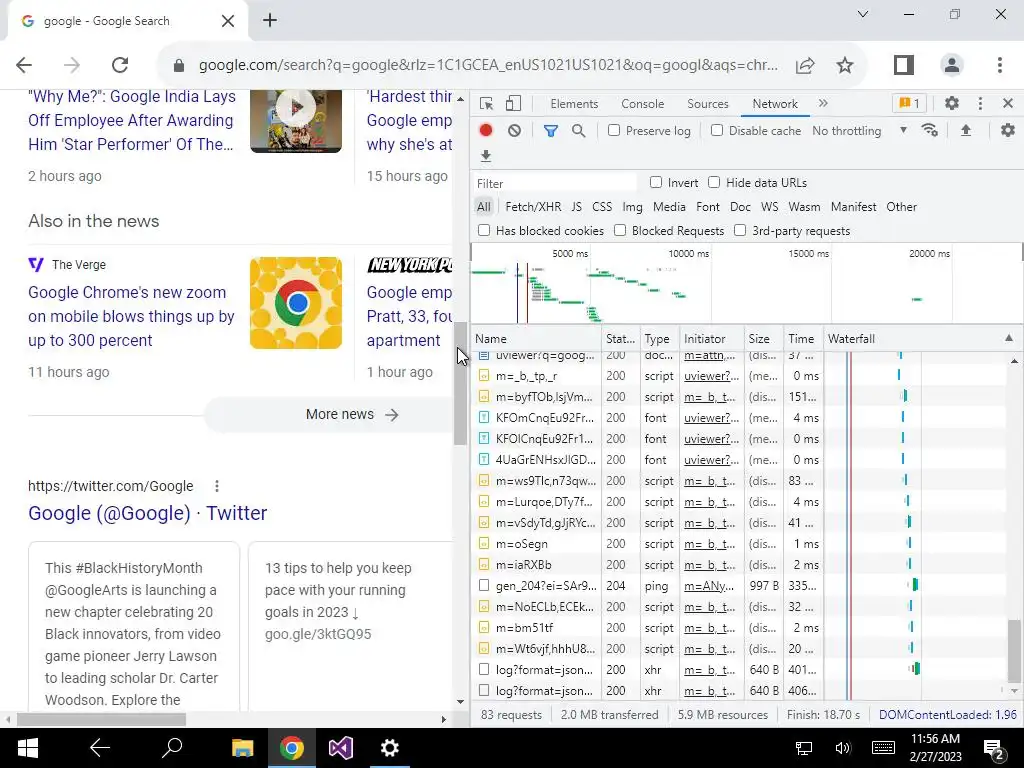Open the Chrome profile avatar
The image size is (1024, 768).
point(952,65)
